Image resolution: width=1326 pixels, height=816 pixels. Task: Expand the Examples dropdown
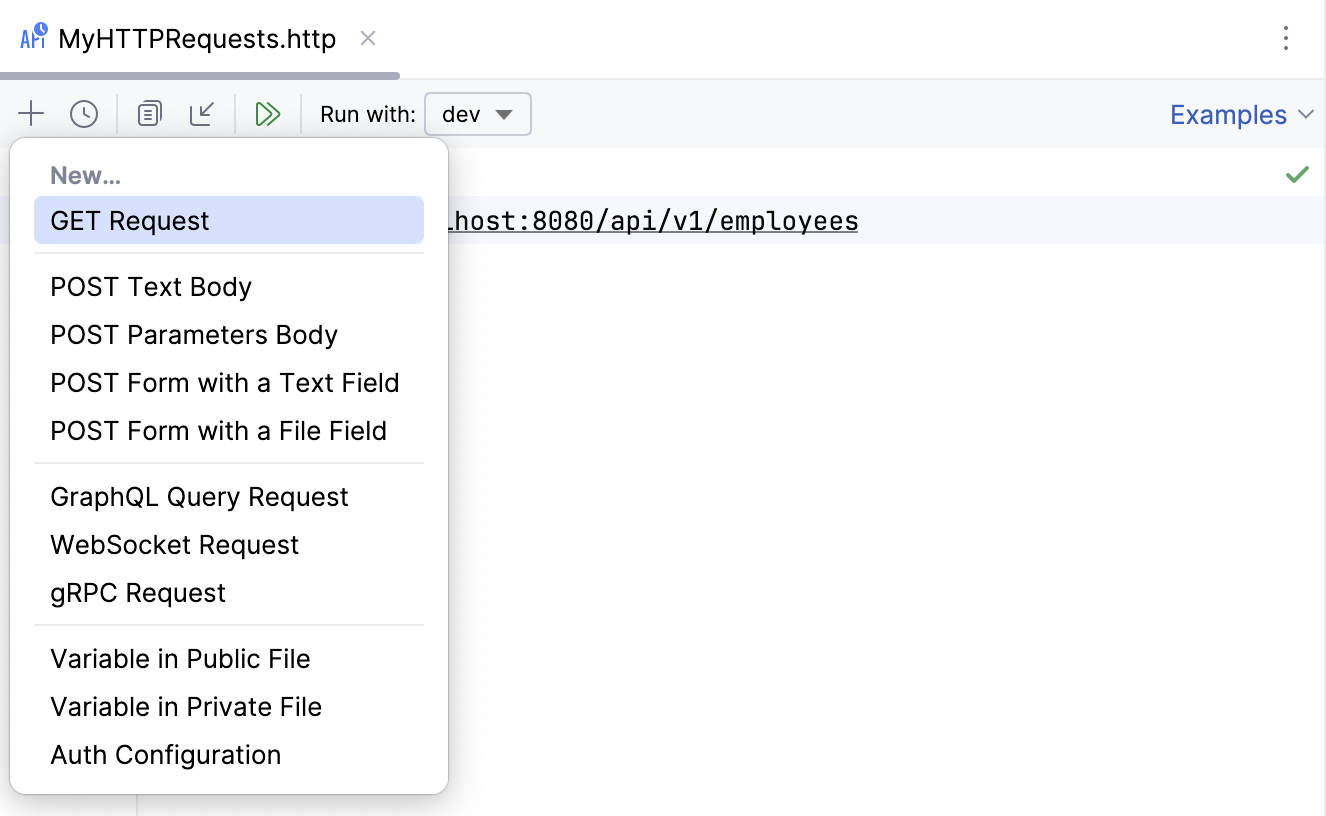pyautogui.click(x=1241, y=114)
